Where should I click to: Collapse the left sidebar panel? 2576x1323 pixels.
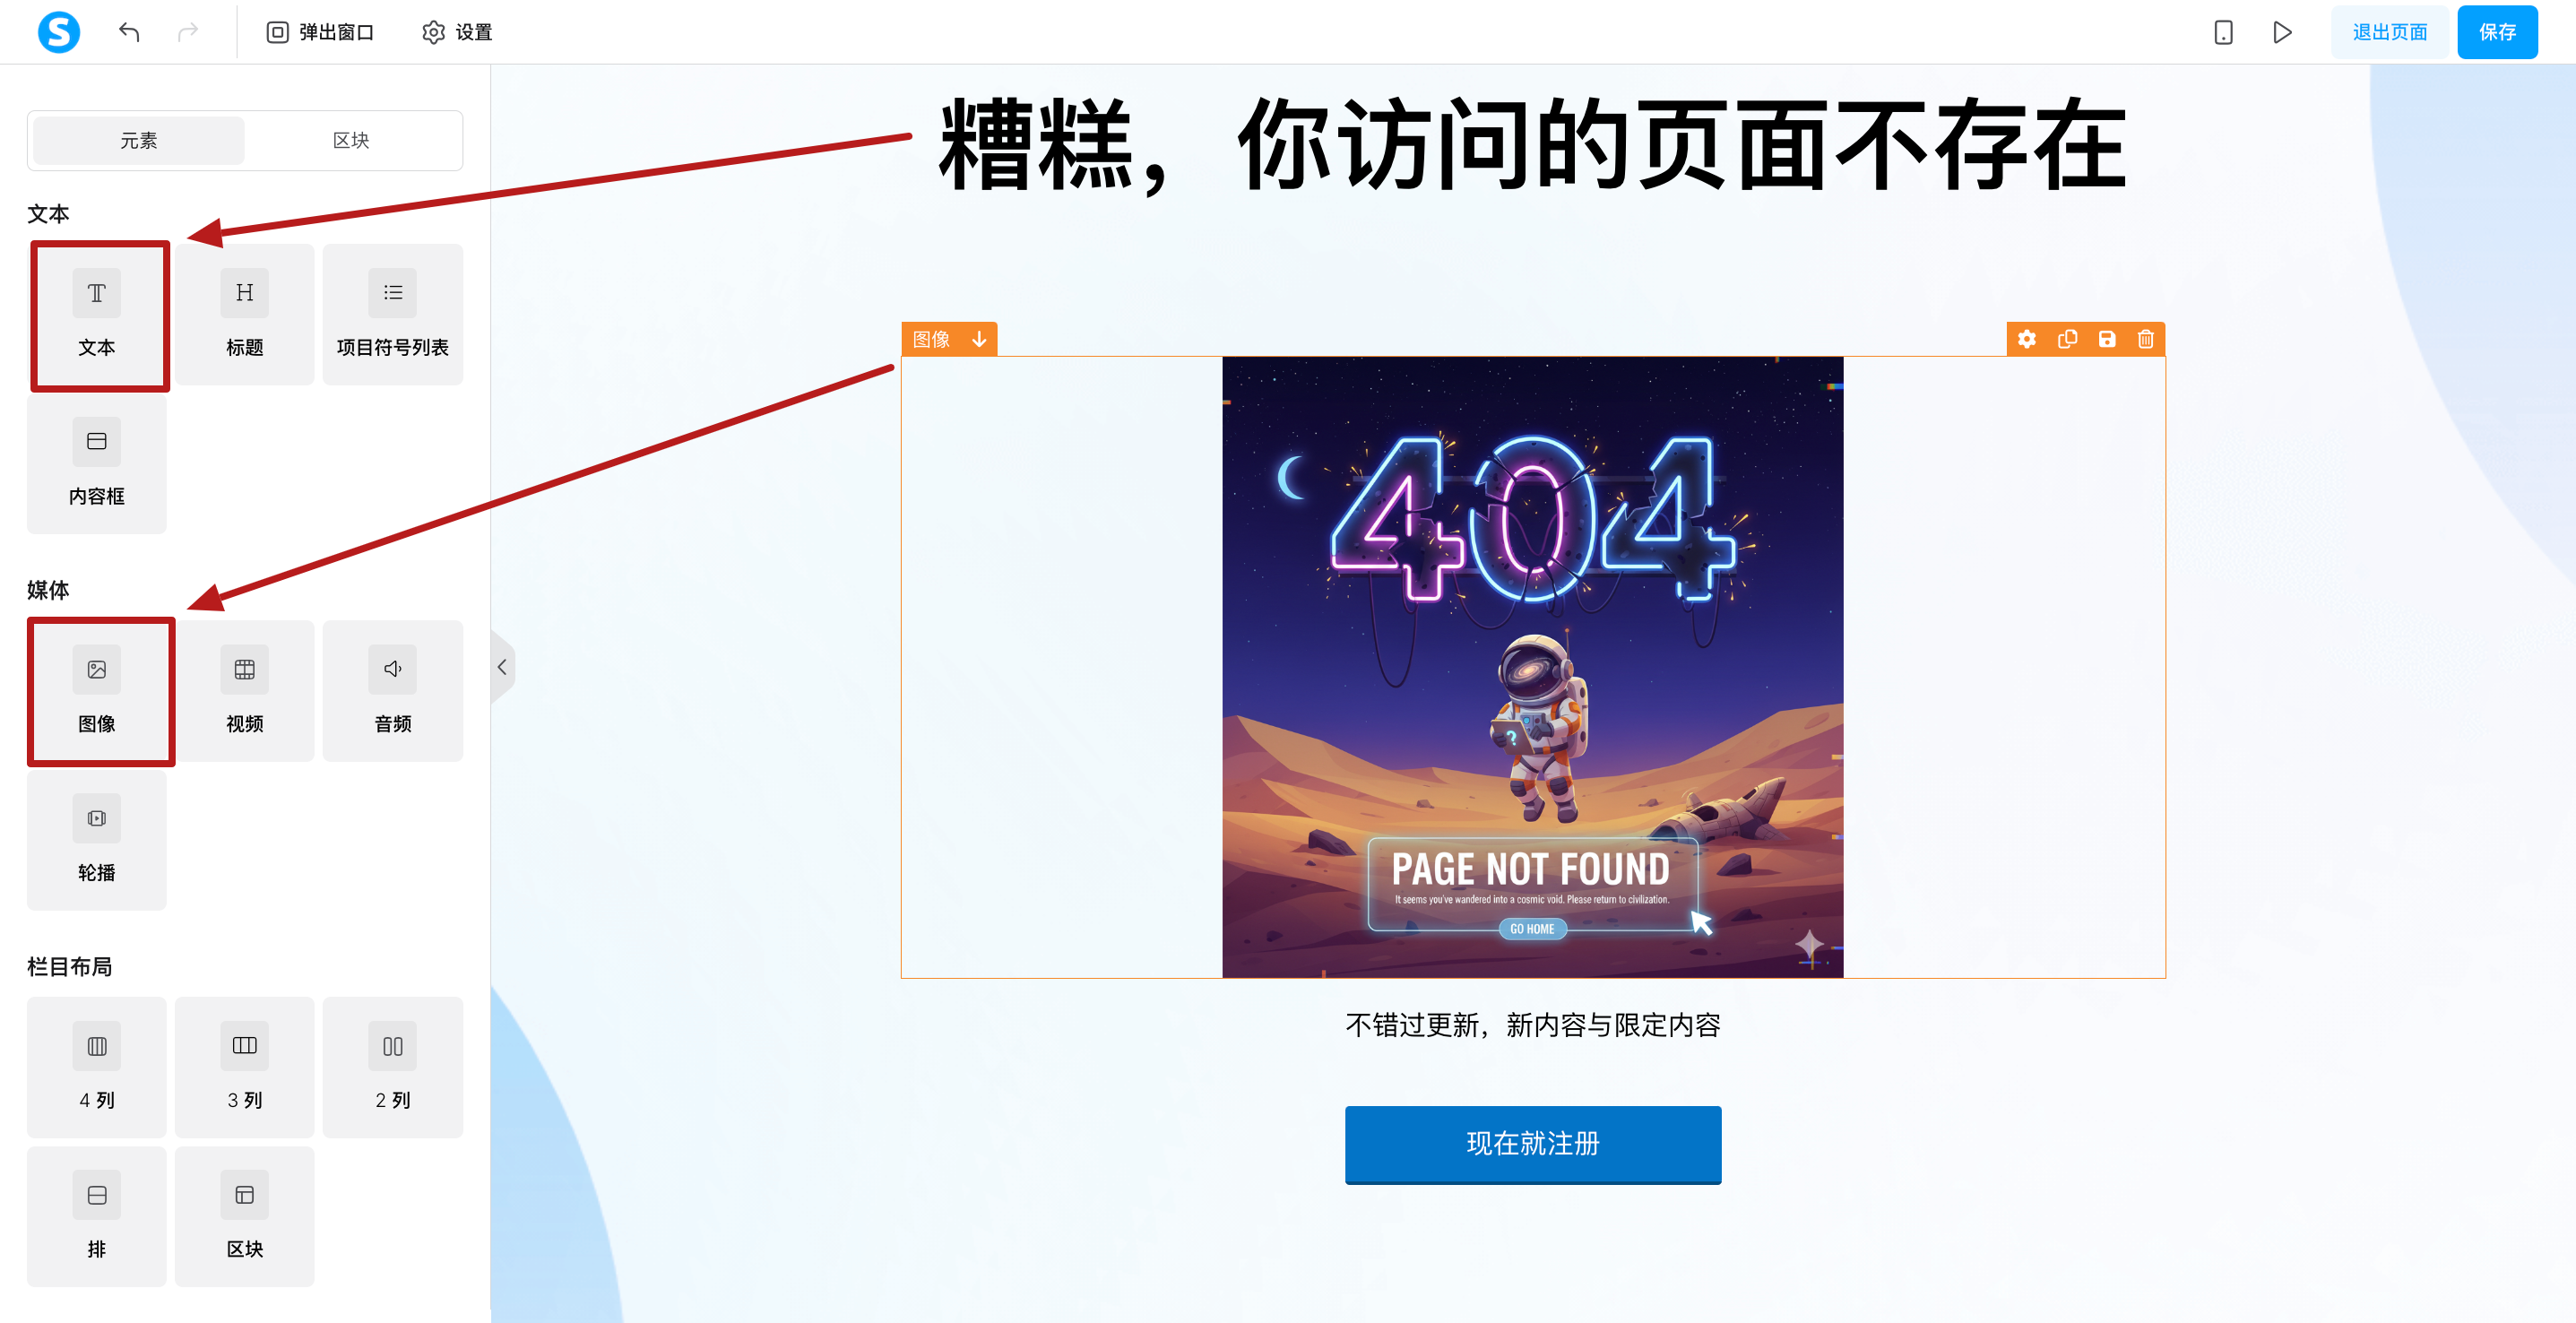[x=502, y=667]
